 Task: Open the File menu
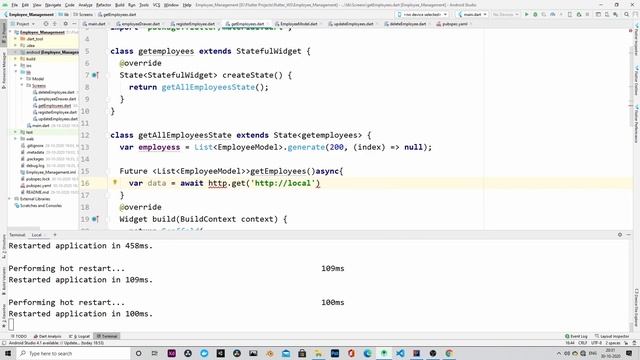[x=14, y=5]
